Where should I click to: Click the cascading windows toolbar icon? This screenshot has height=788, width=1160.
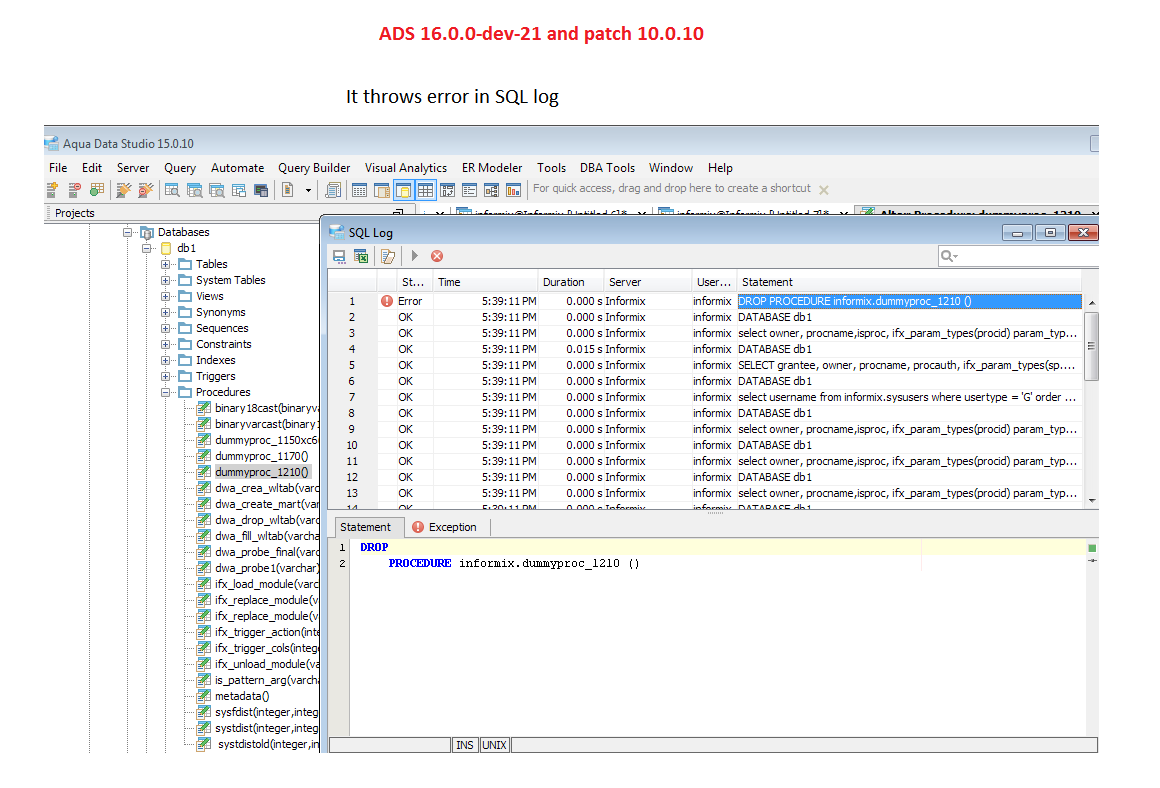tap(239, 190)
